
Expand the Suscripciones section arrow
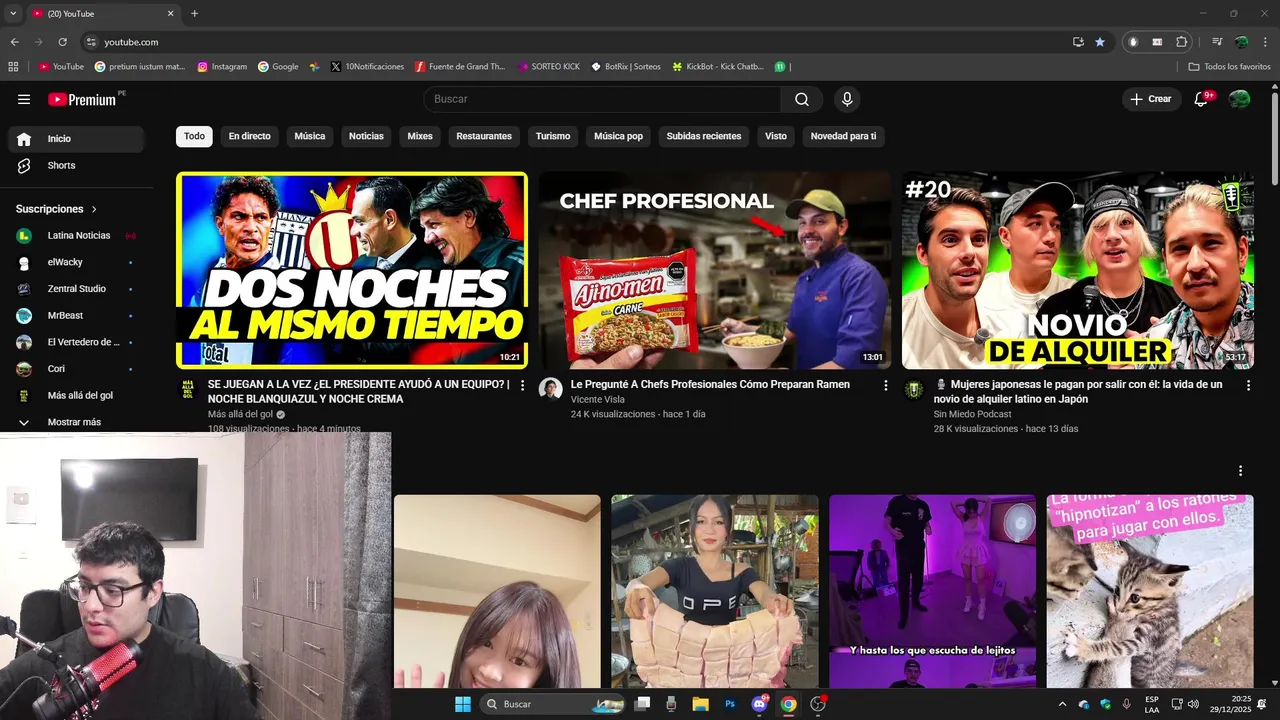point(95,209)
